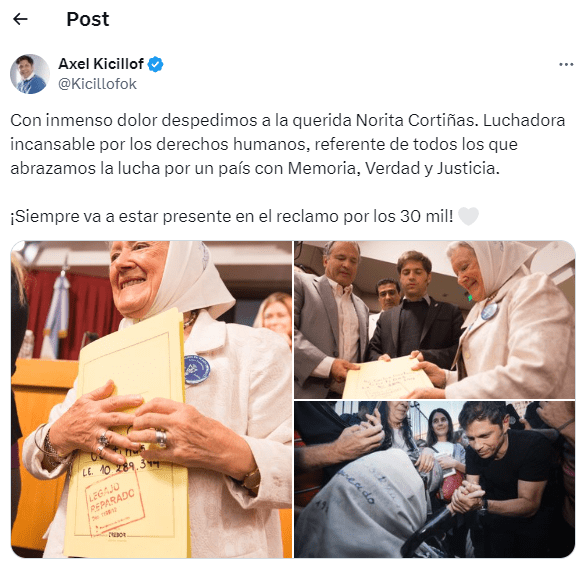Screen dimensions: 585x579
Task: Open photo of woman holding yellow folder
Action: tap(151, 399)
